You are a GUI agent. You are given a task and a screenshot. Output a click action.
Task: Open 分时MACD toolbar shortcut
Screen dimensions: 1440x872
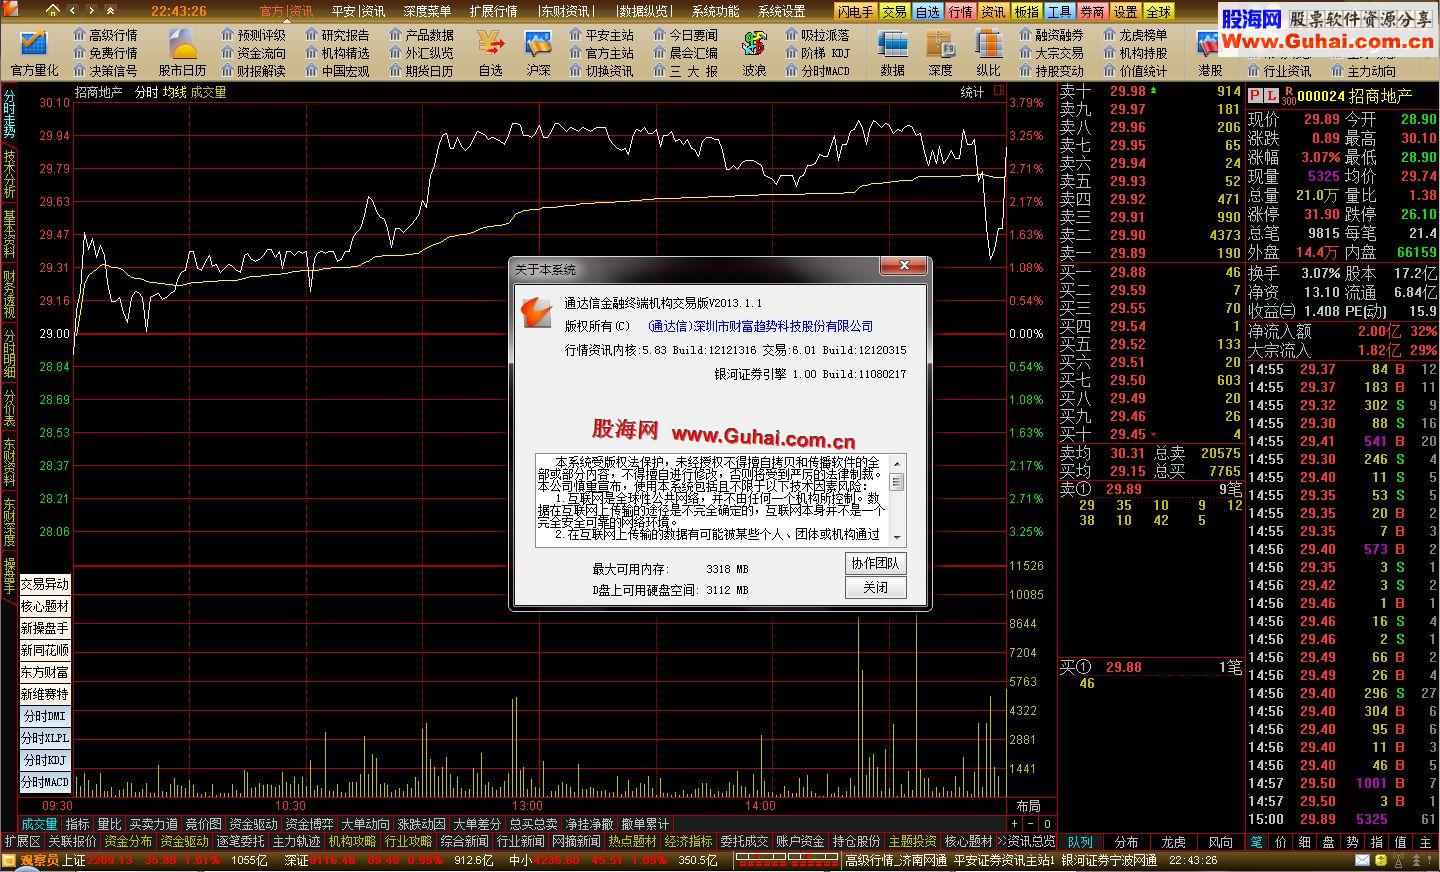(817, 71)
